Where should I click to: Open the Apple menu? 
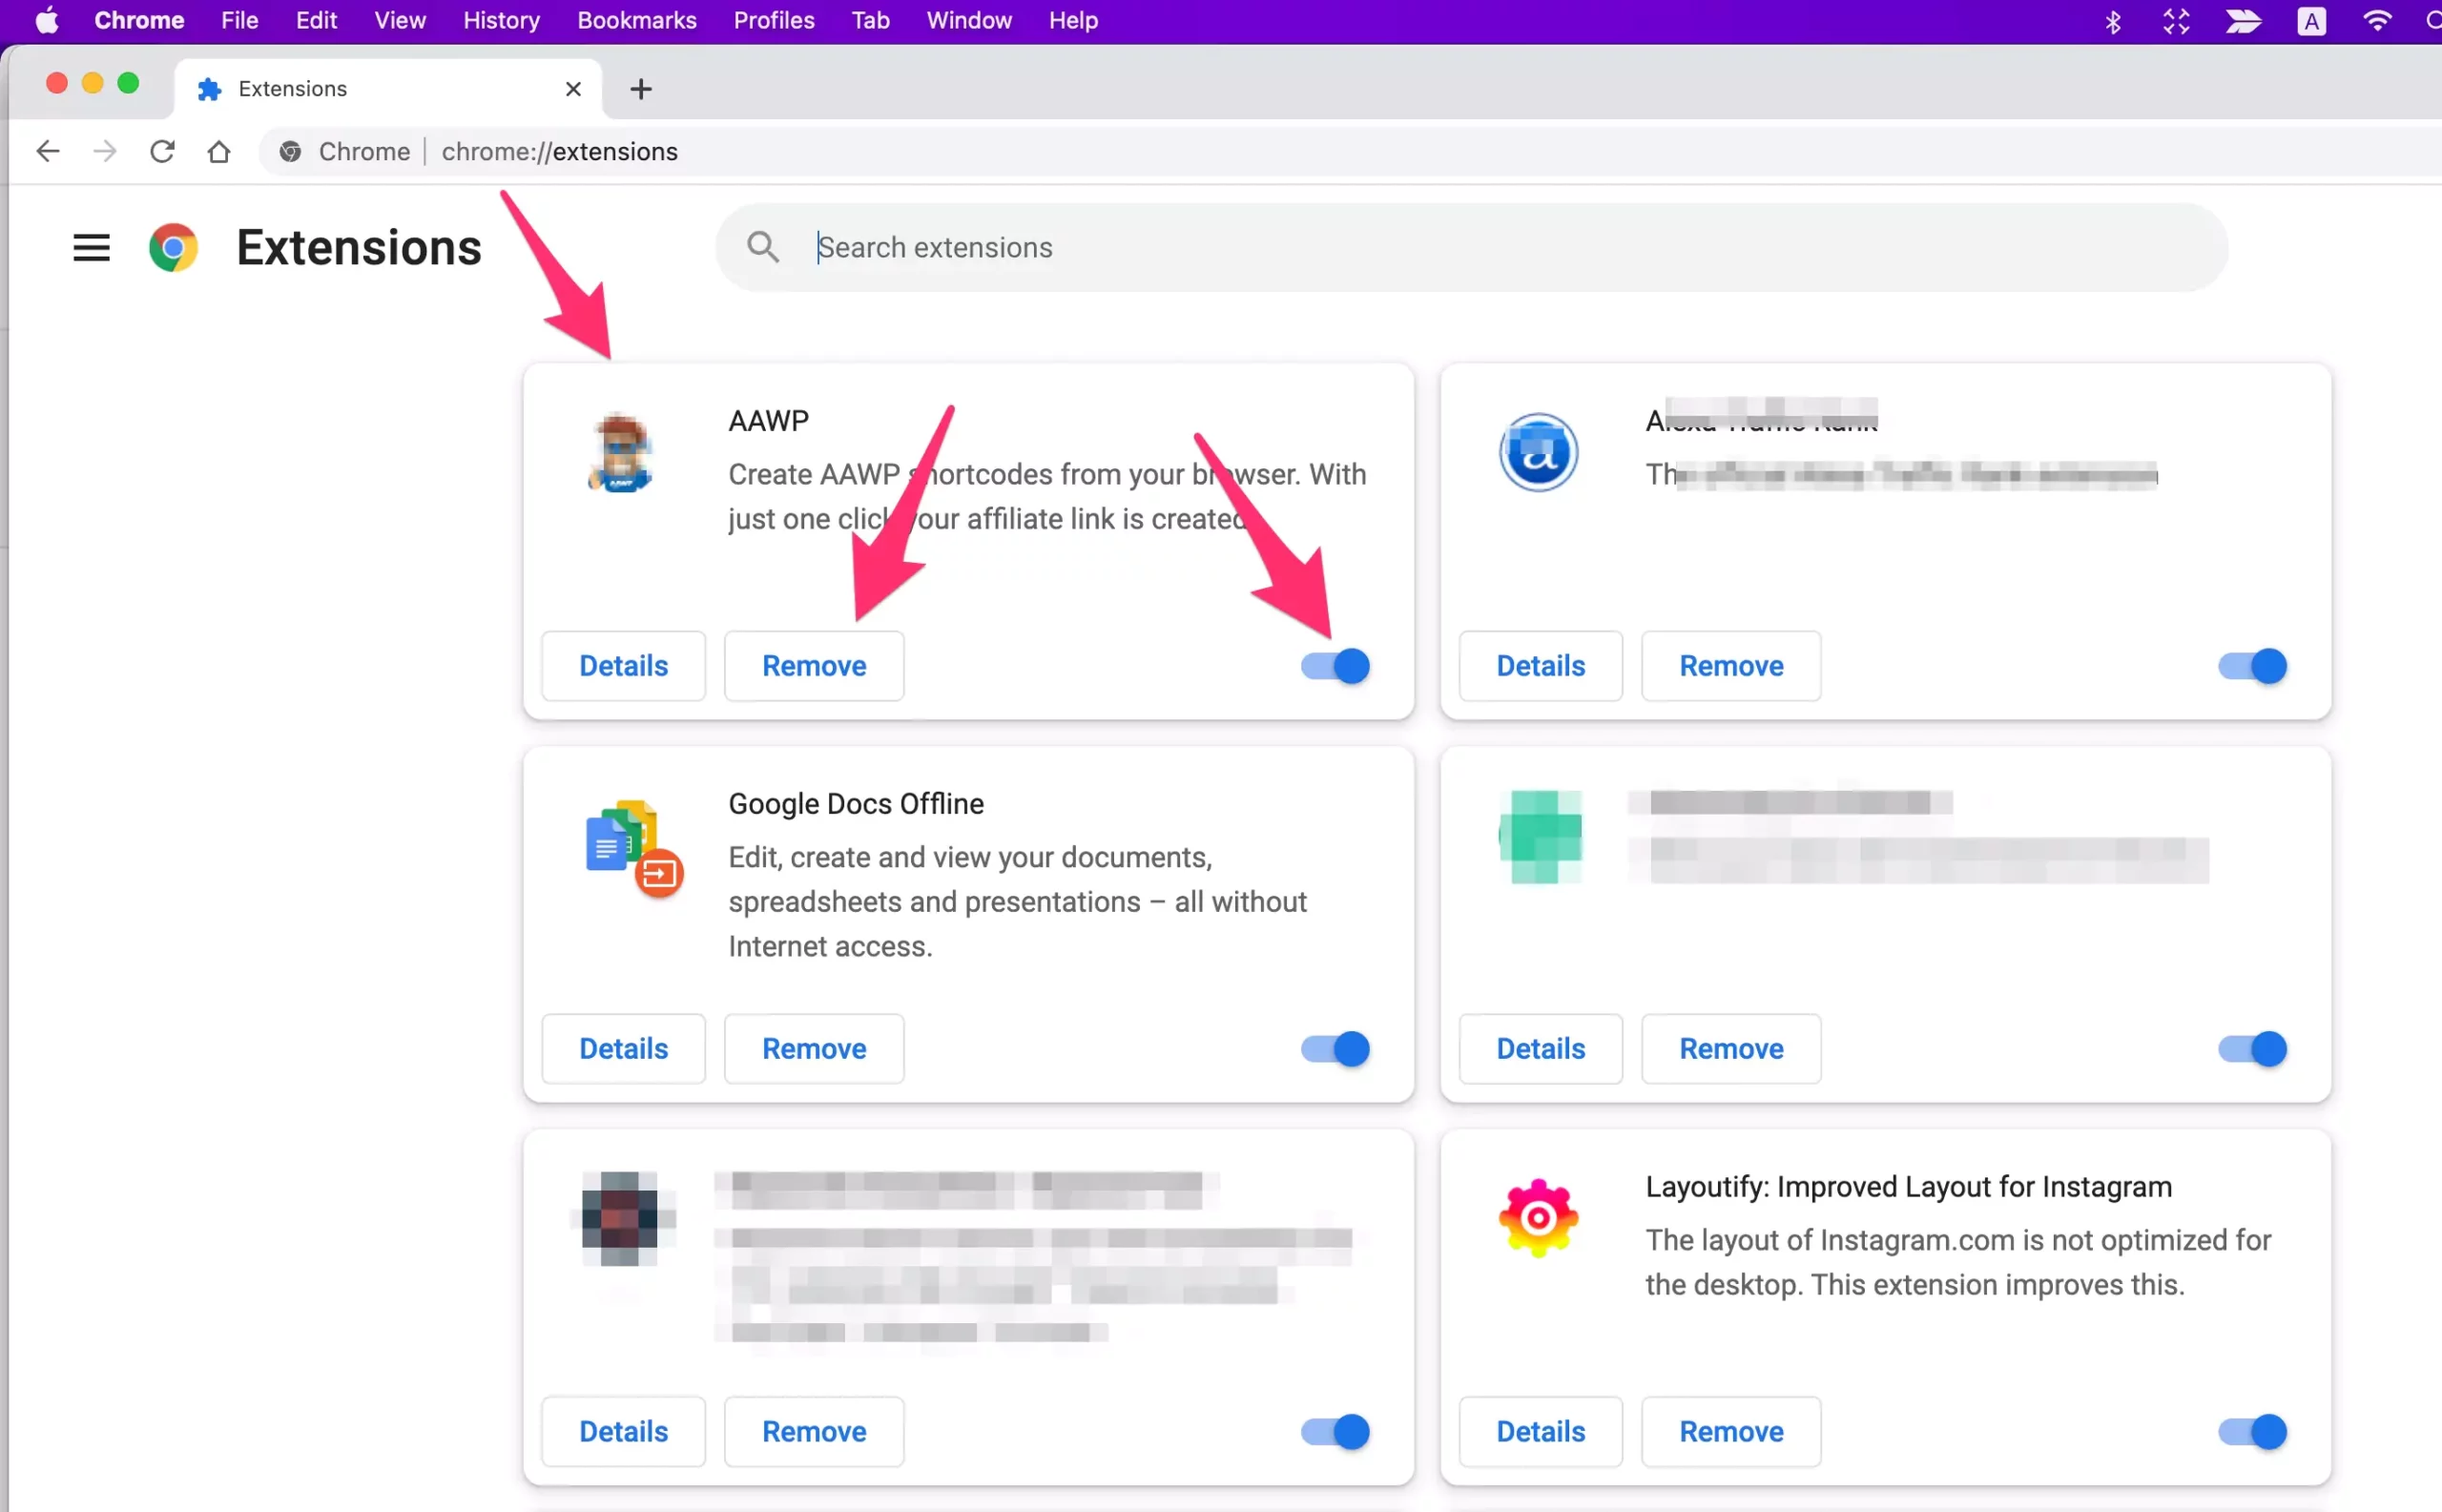47,21
